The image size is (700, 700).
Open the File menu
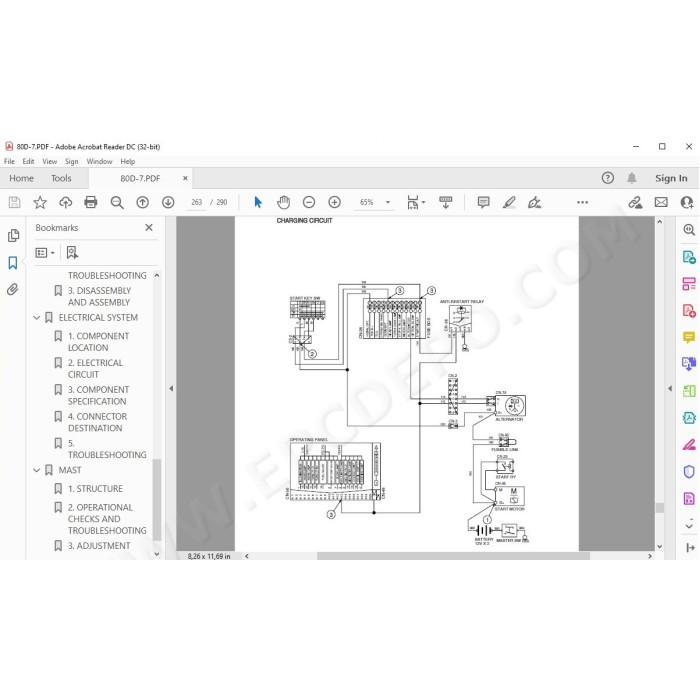(9, 161)
